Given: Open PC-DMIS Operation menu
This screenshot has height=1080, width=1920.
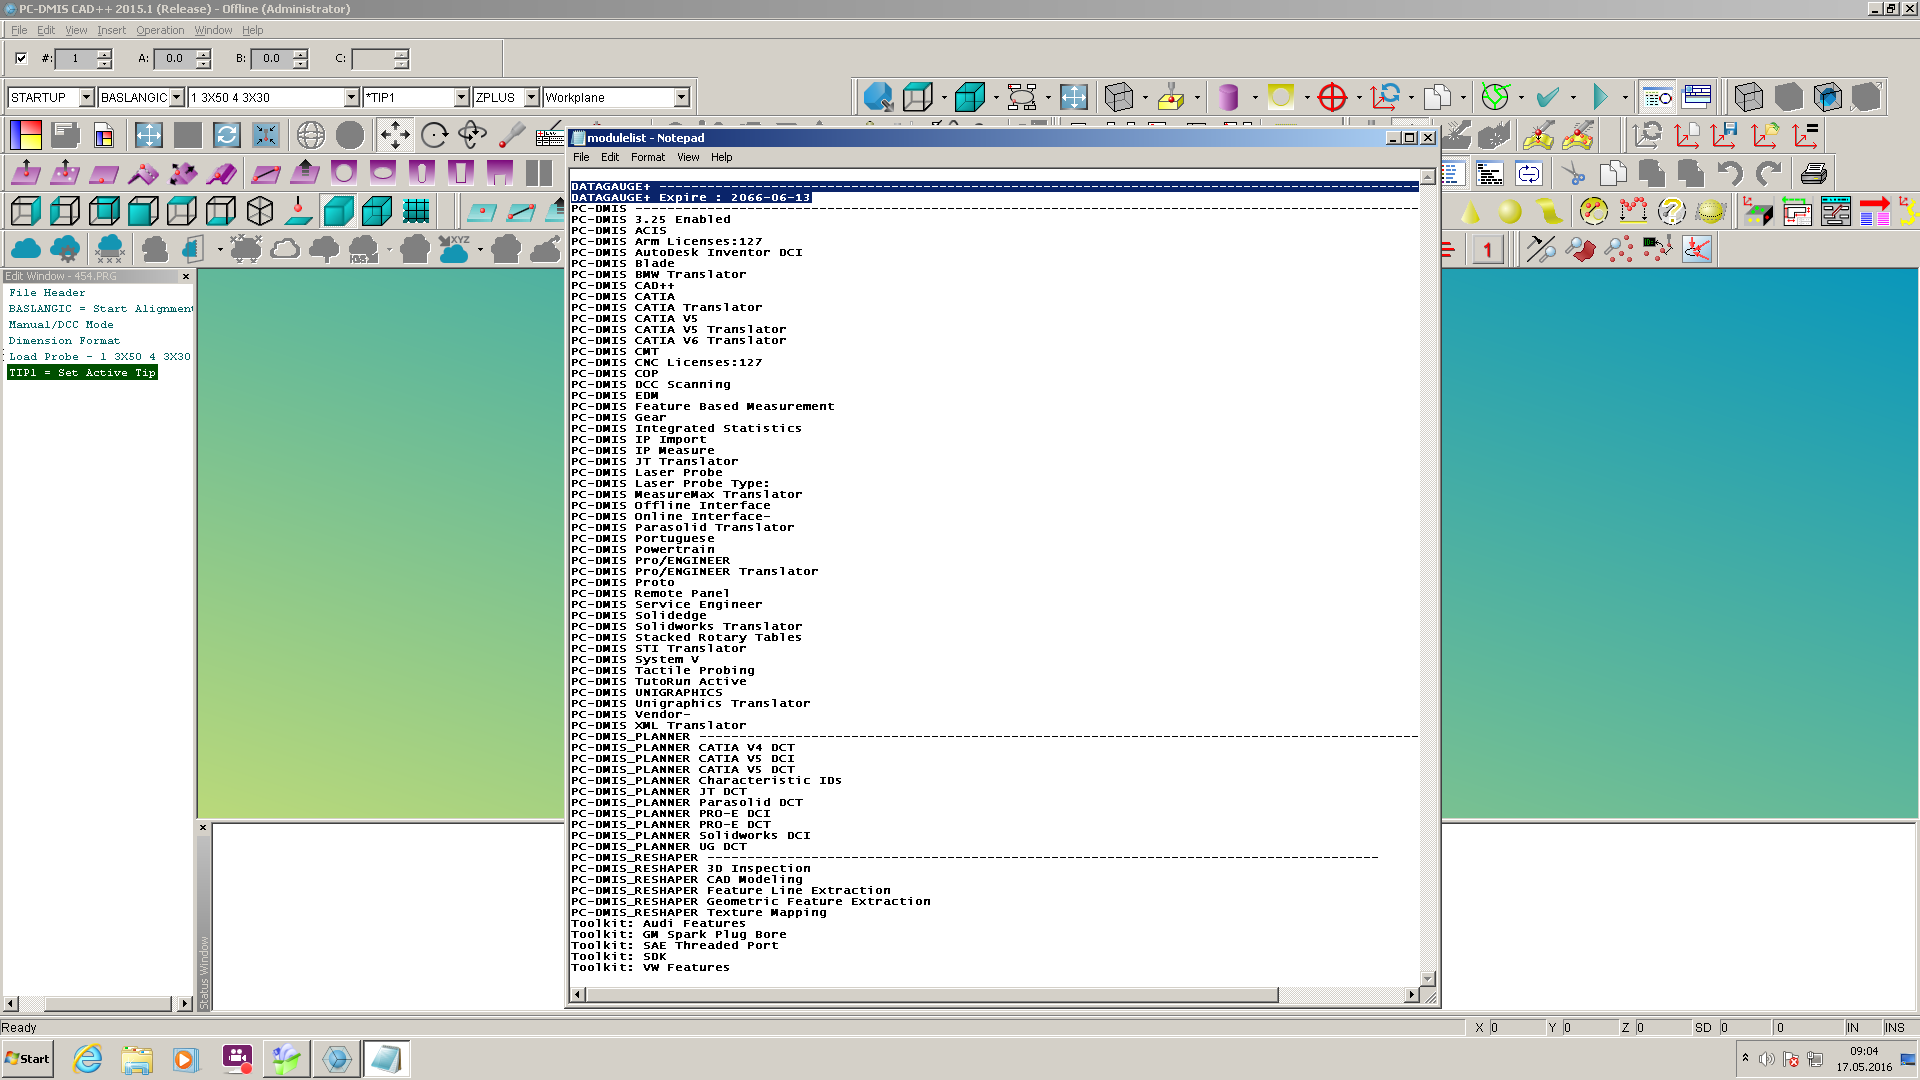Looking at the screenshot, I should [x=160, y=30].
